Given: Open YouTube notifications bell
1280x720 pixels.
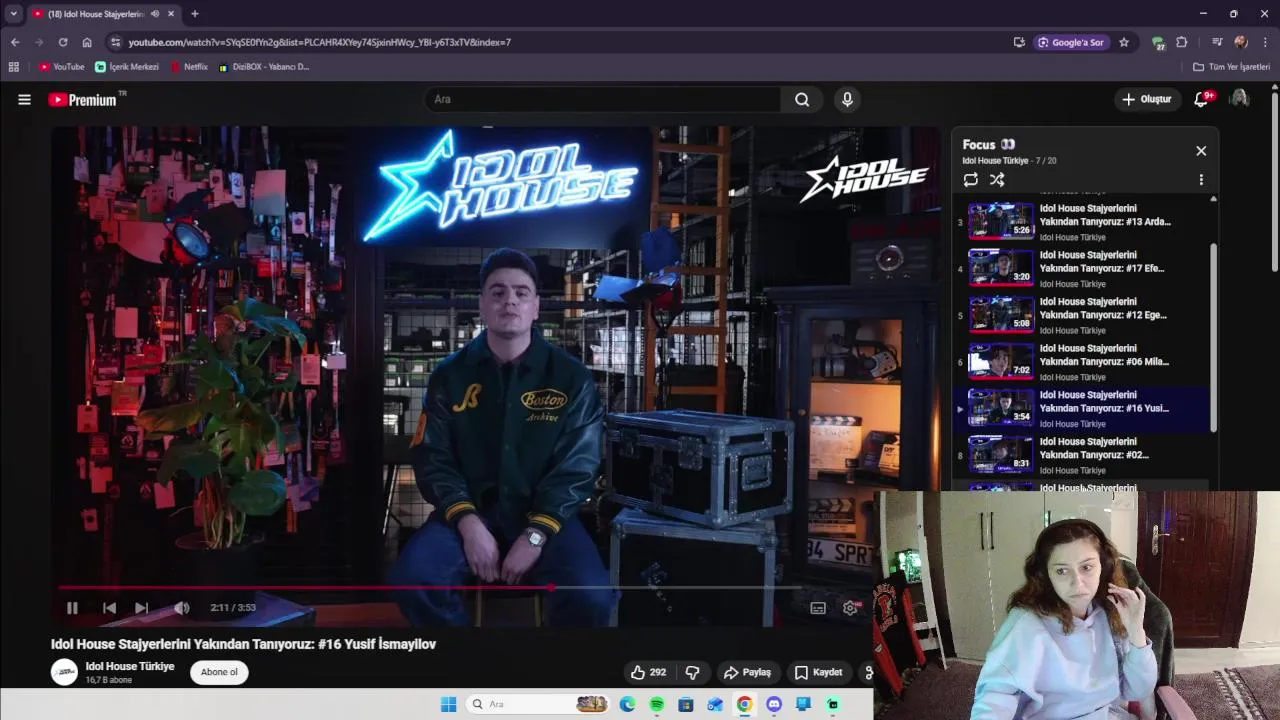Looking at the screenshot, I should (x=1202, y=99).
